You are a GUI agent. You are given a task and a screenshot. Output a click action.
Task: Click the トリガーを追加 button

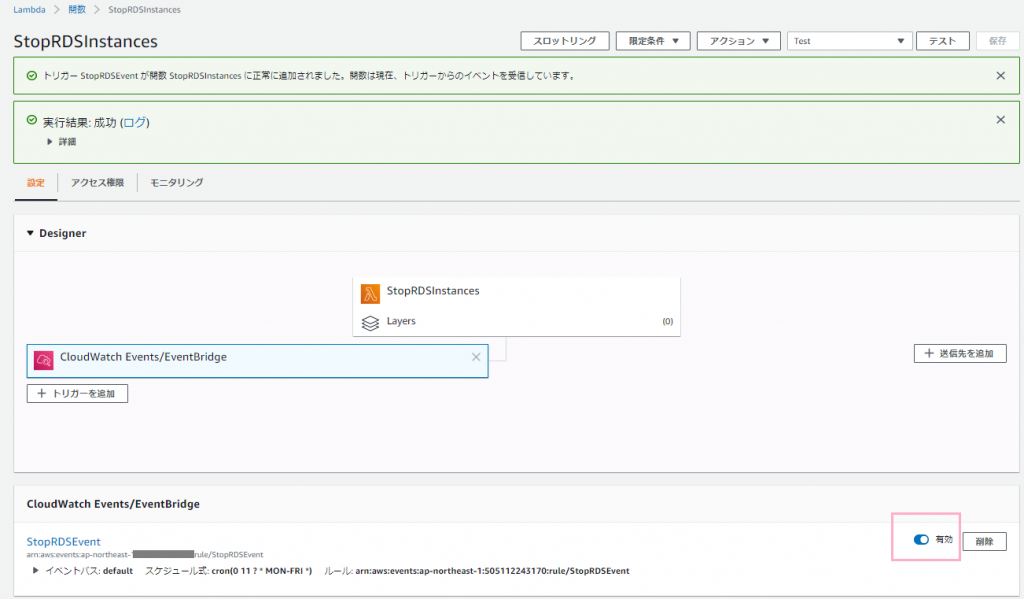[x=77, y=393]
